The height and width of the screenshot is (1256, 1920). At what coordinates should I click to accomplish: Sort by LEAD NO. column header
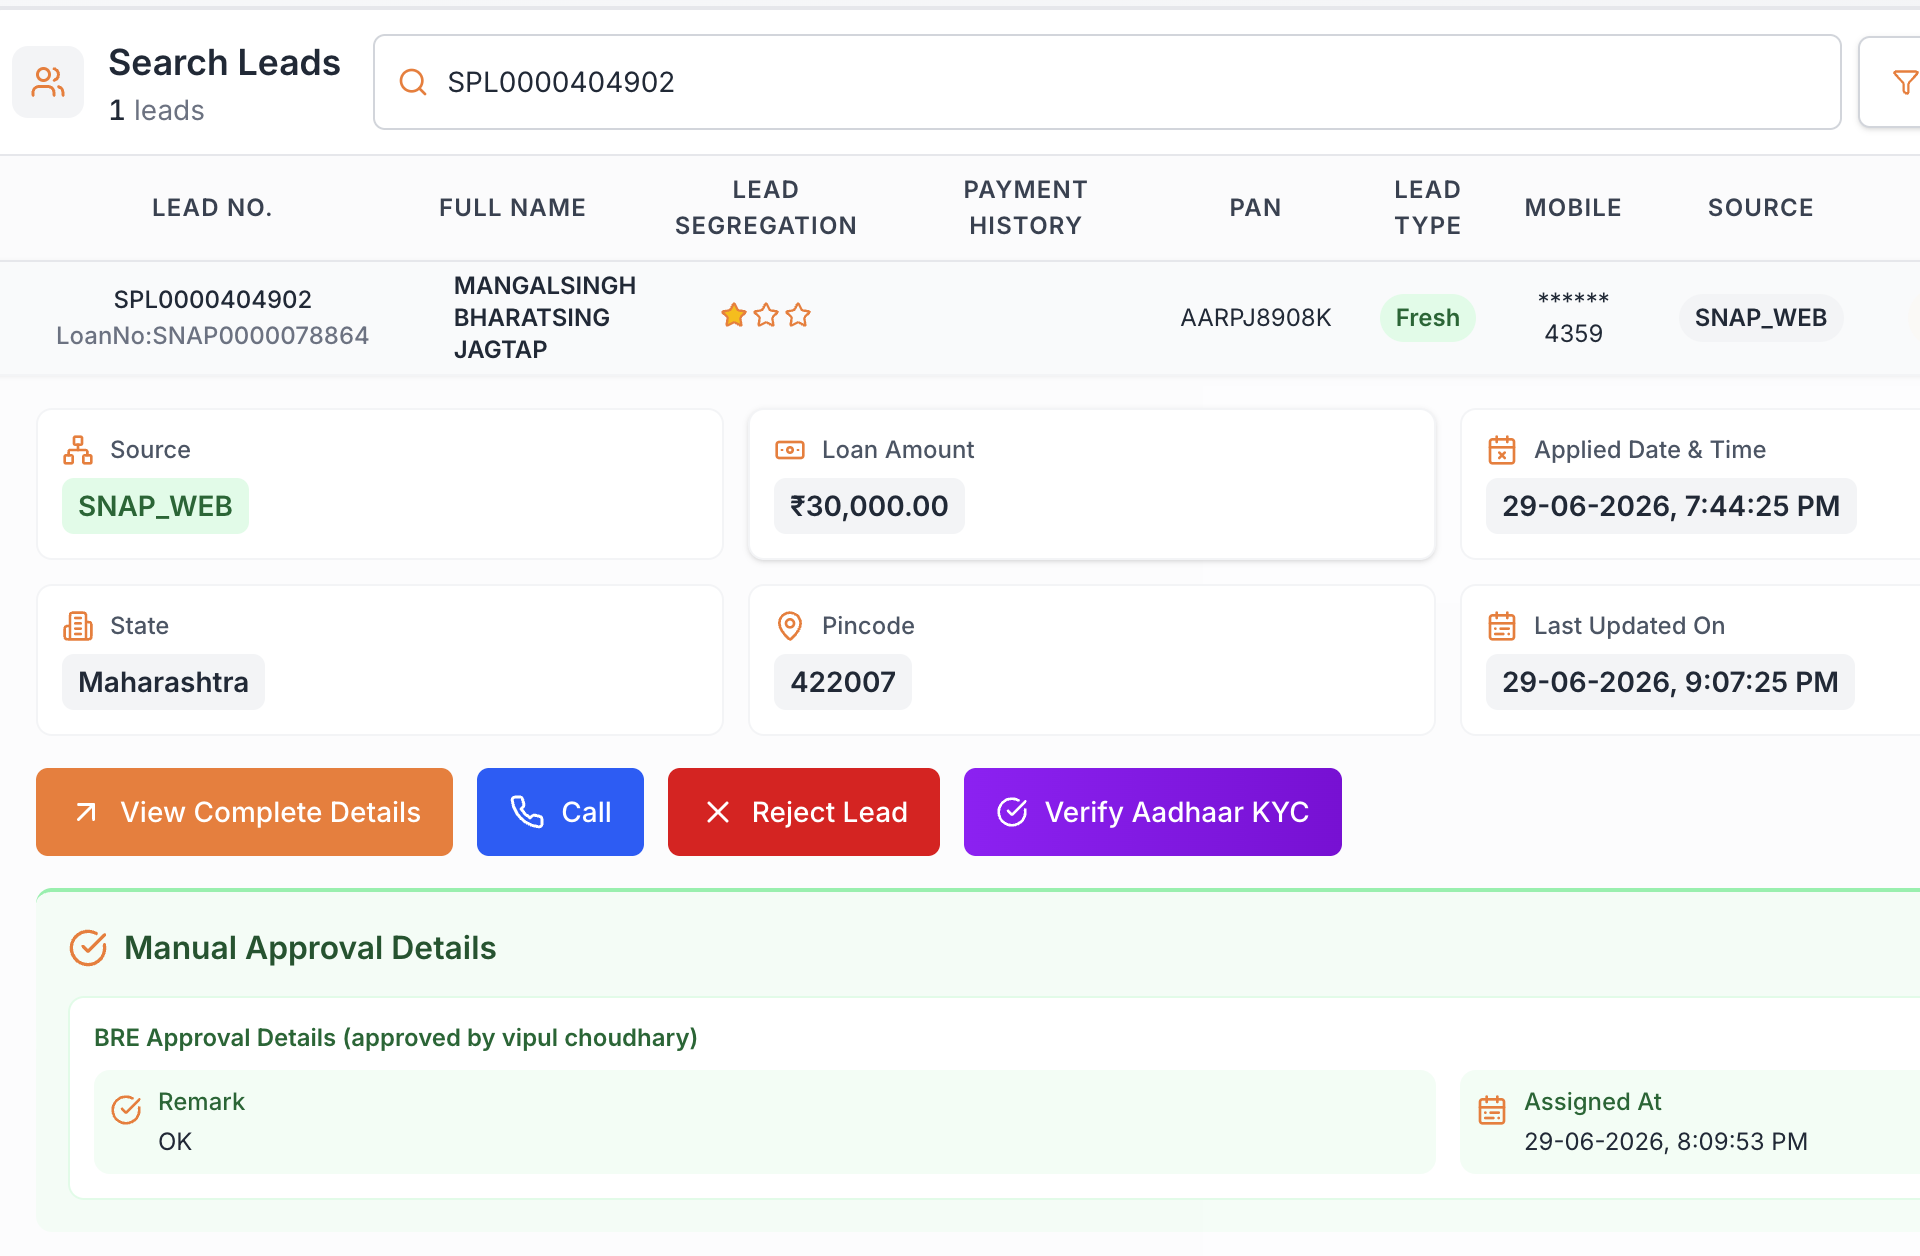coord(212,208)
